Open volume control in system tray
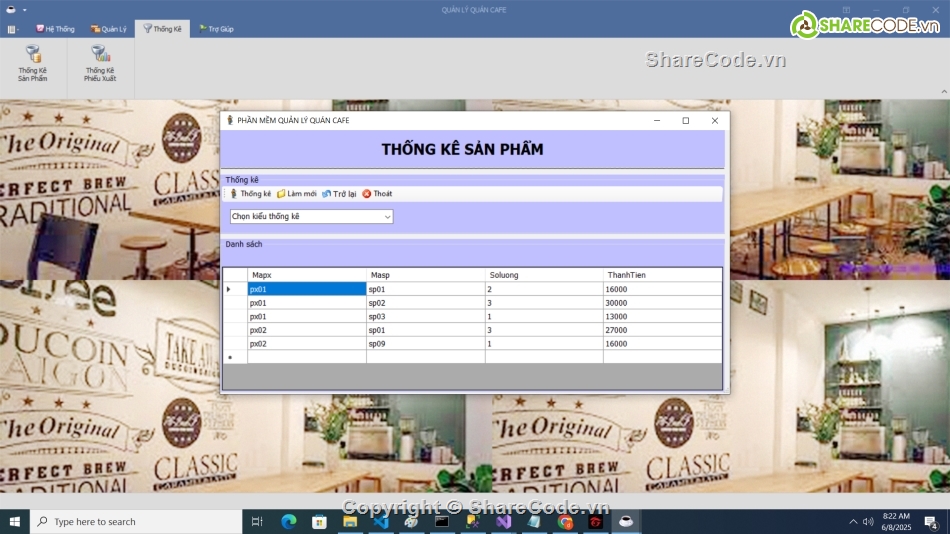Image resolution: width=950 pixels, height=534 pixels. point(868,521)
